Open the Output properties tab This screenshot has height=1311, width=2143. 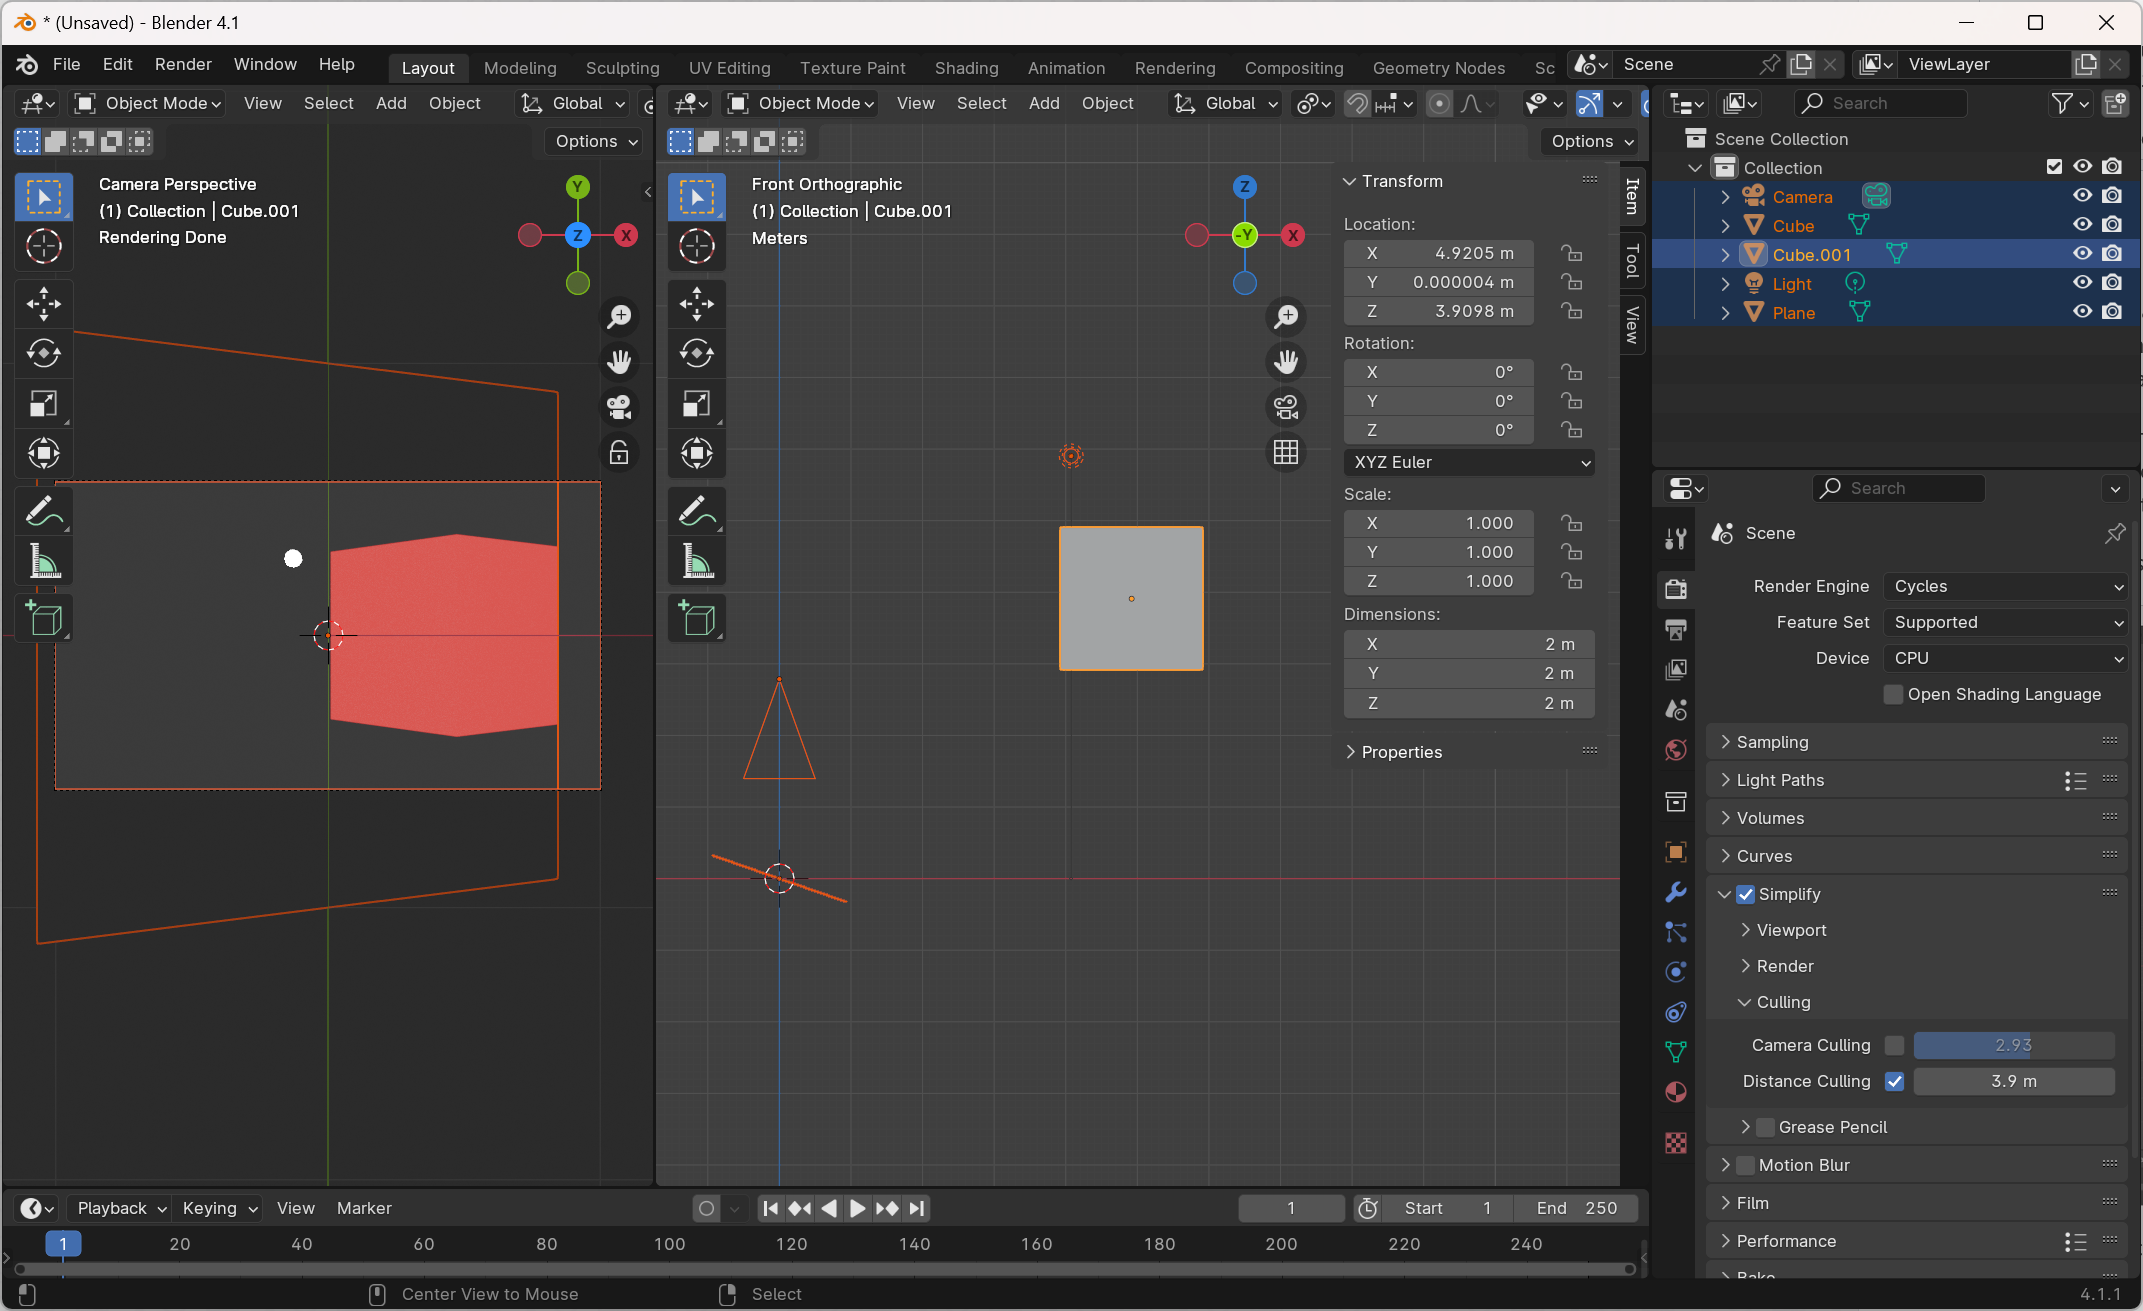tap(1676, 629)
